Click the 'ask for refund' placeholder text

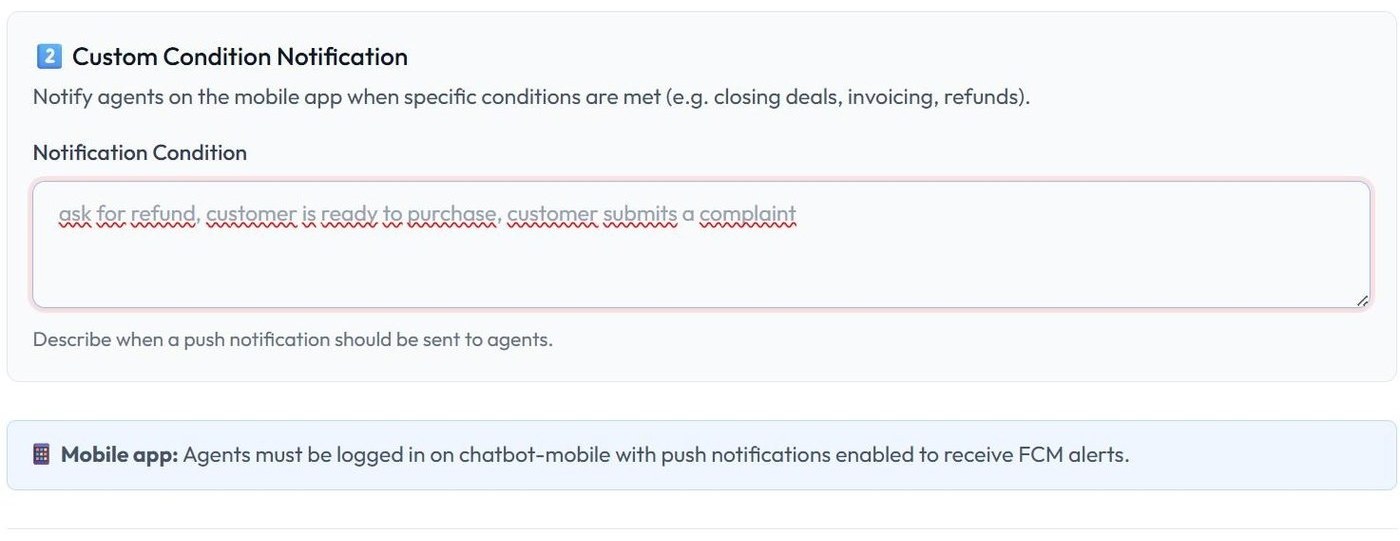pos(127,214)
